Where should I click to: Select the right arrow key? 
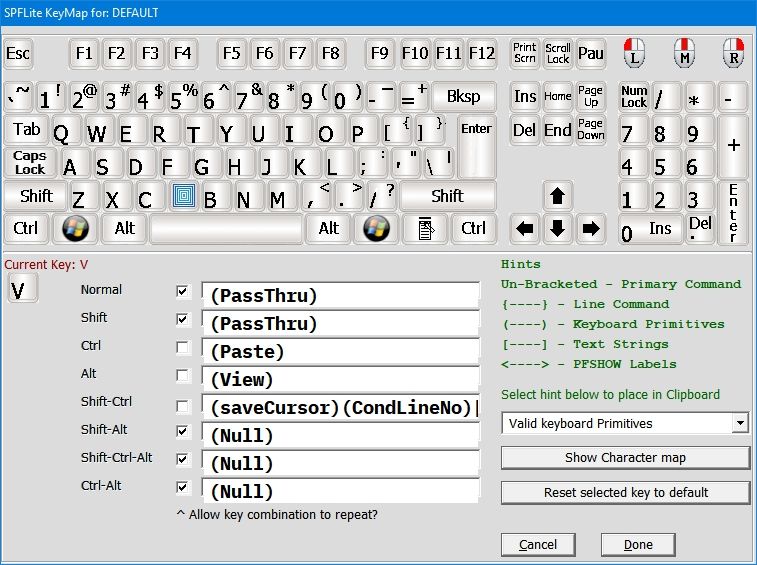click(x=591, y=229)
